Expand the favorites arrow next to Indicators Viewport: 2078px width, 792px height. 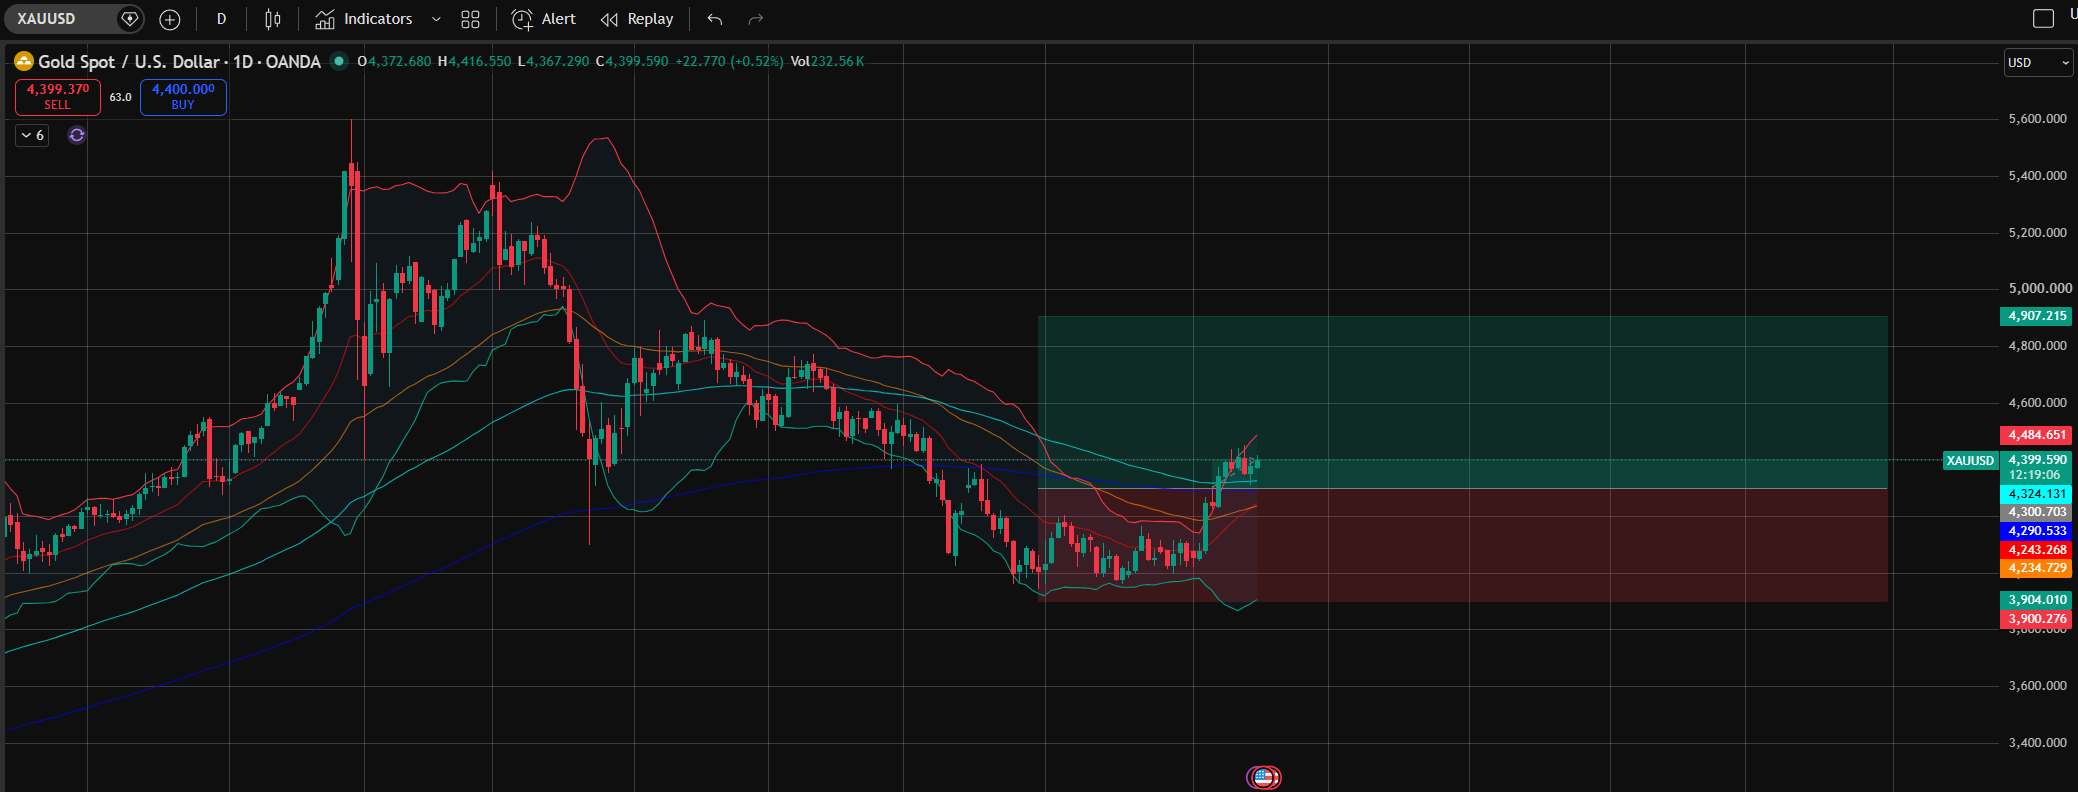(436, 19)
